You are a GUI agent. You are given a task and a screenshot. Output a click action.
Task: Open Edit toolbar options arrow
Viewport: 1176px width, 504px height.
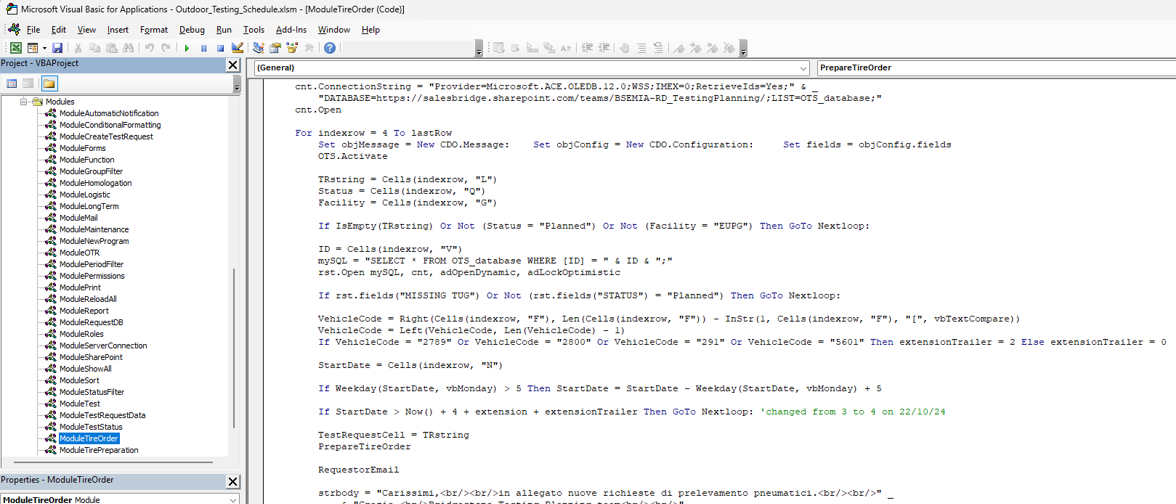pyautogui.click(x=743, y=49)
